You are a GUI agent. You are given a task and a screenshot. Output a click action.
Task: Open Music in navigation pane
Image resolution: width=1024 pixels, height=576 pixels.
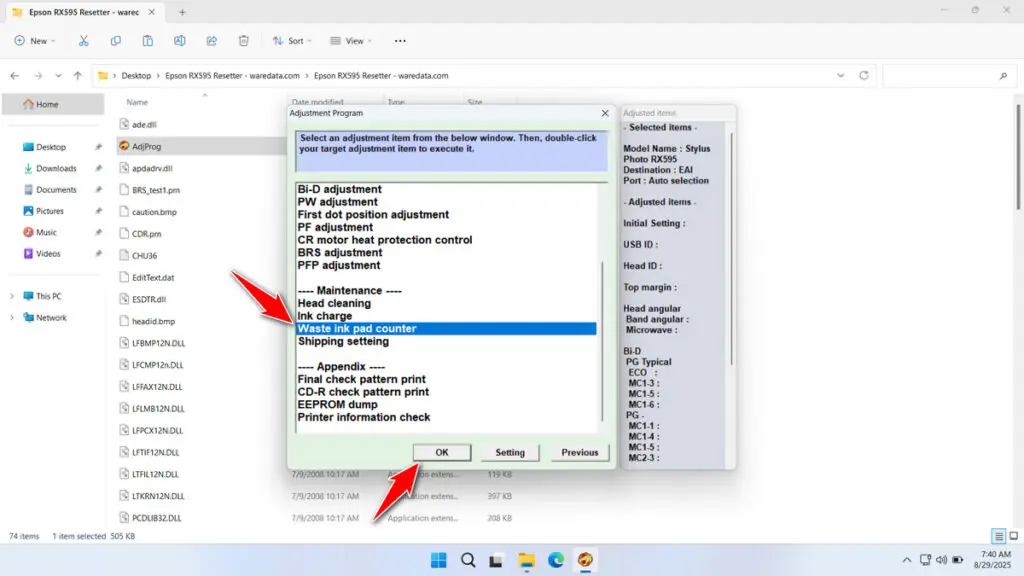point(46,232)
